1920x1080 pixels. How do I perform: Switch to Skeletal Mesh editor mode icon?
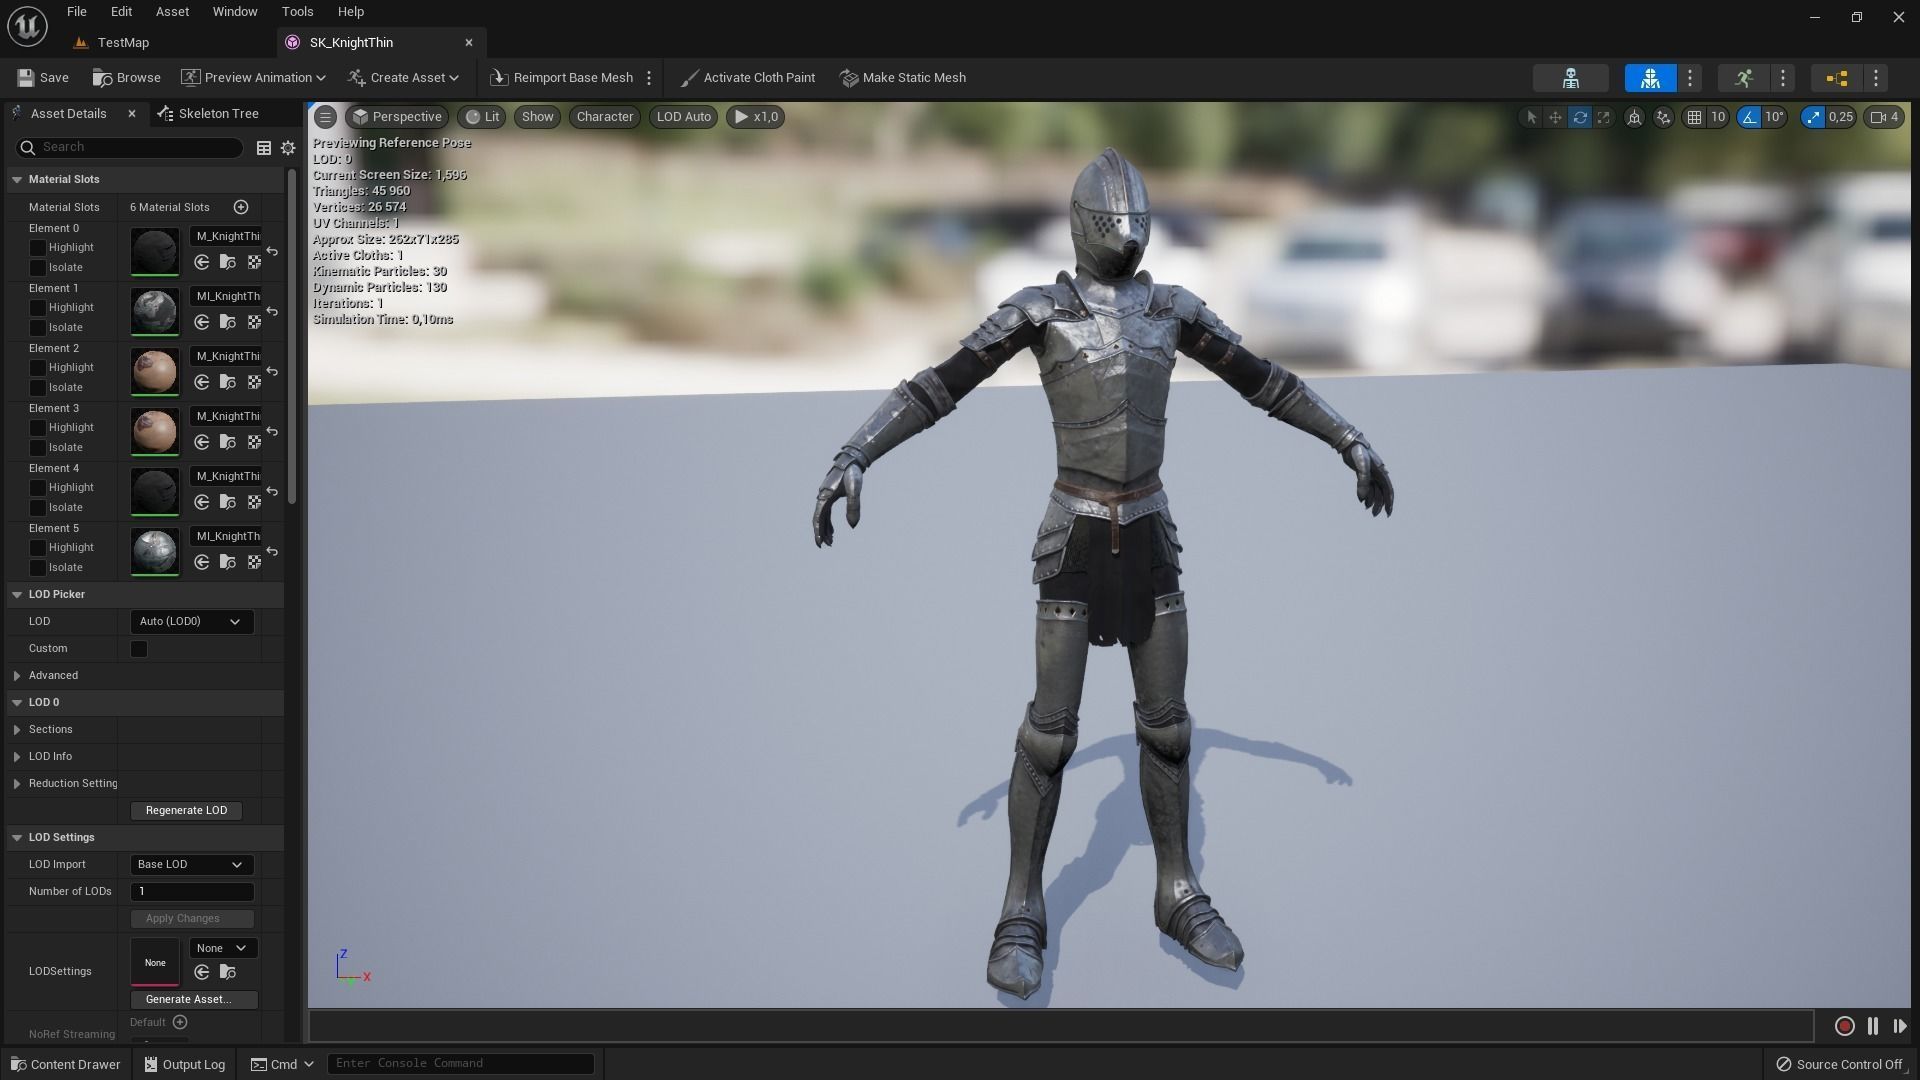click(x=1650, y=78)
